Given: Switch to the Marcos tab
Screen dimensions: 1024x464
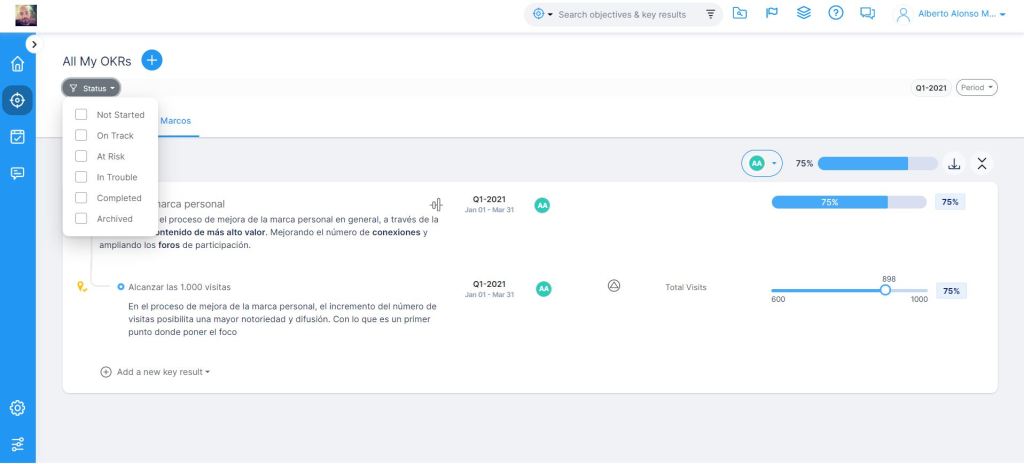Looking at the screenshot, I should (x=176, y=121).
